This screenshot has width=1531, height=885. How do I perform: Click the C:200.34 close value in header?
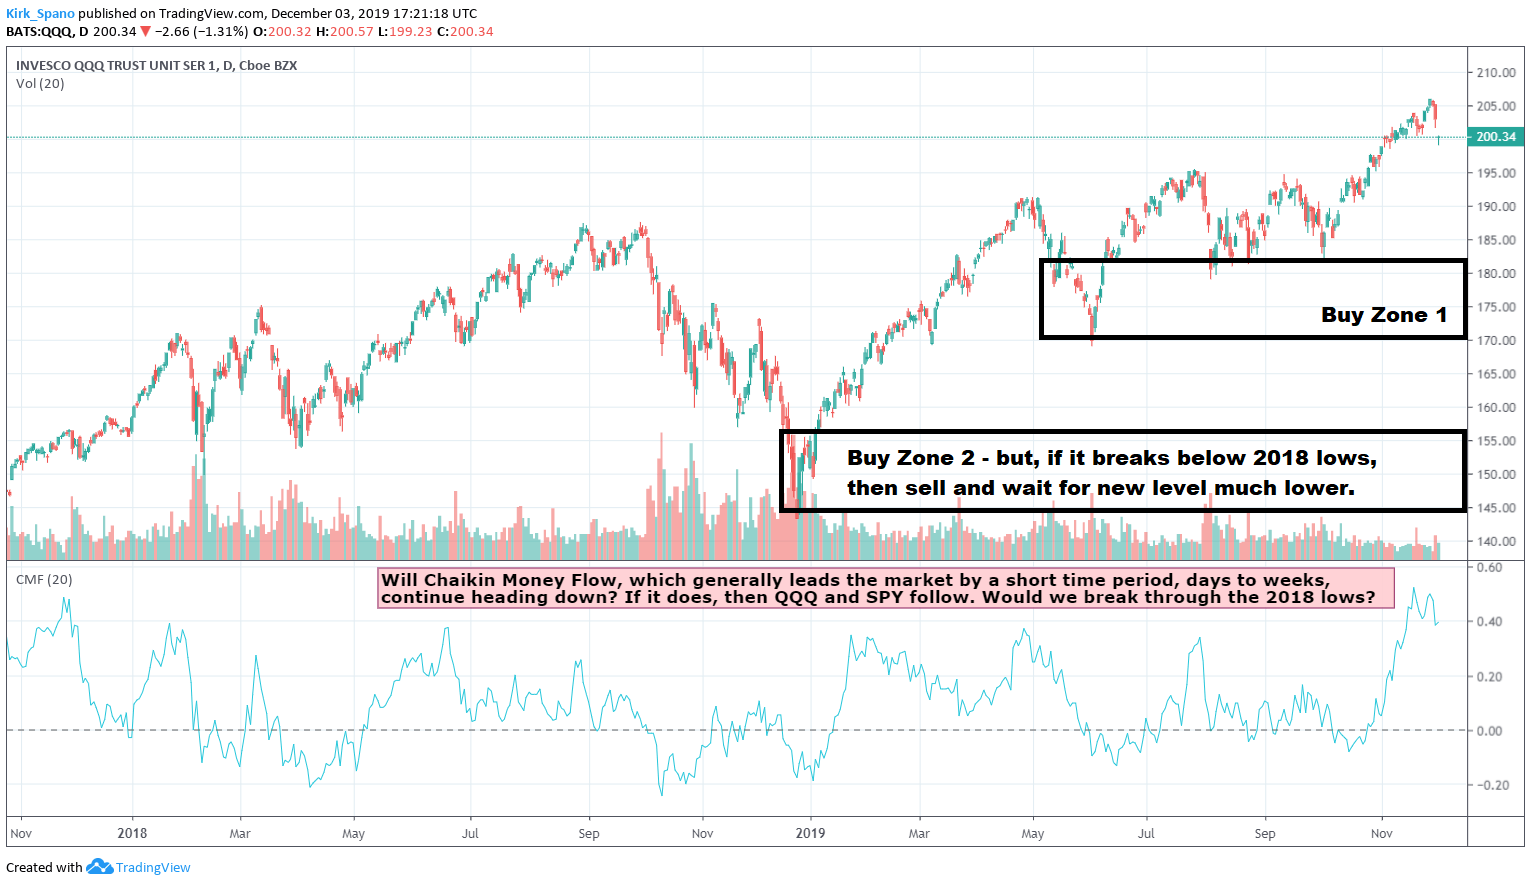click(x=465, y=31)
